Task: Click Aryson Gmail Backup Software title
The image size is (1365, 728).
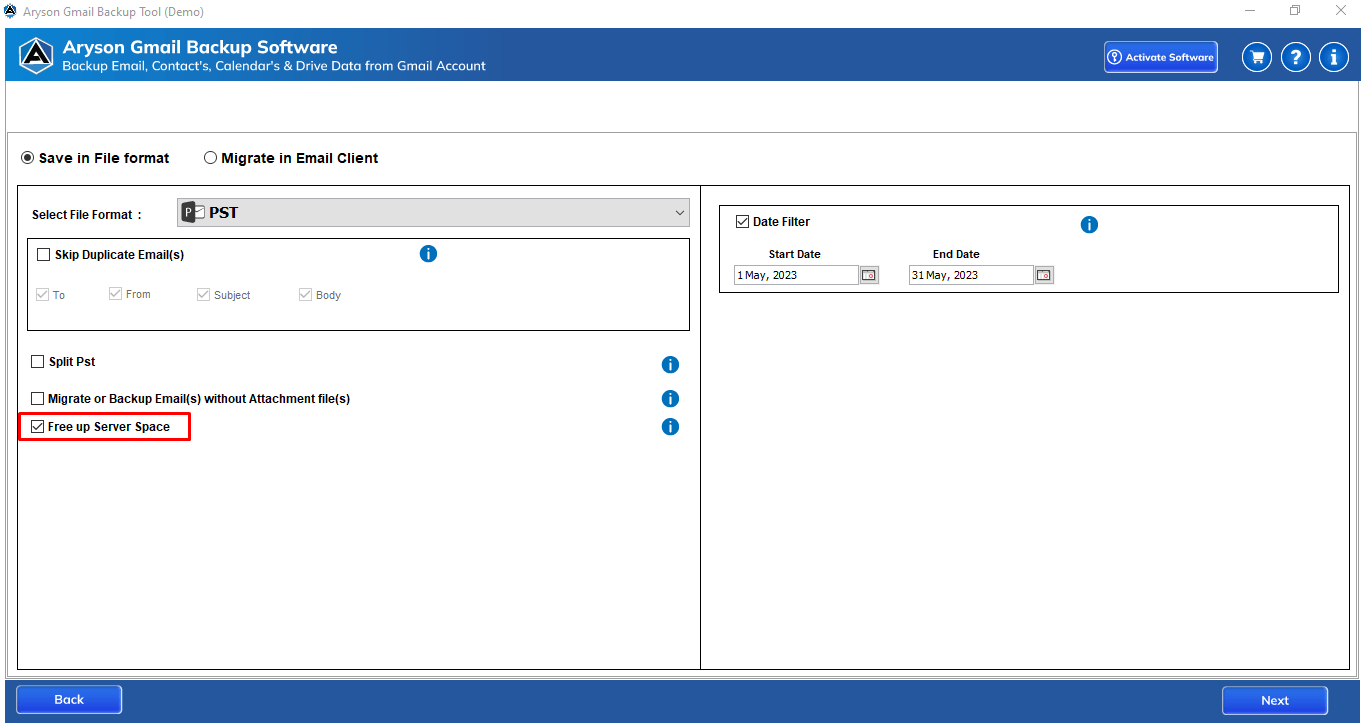Action: (x=200, y=47)
